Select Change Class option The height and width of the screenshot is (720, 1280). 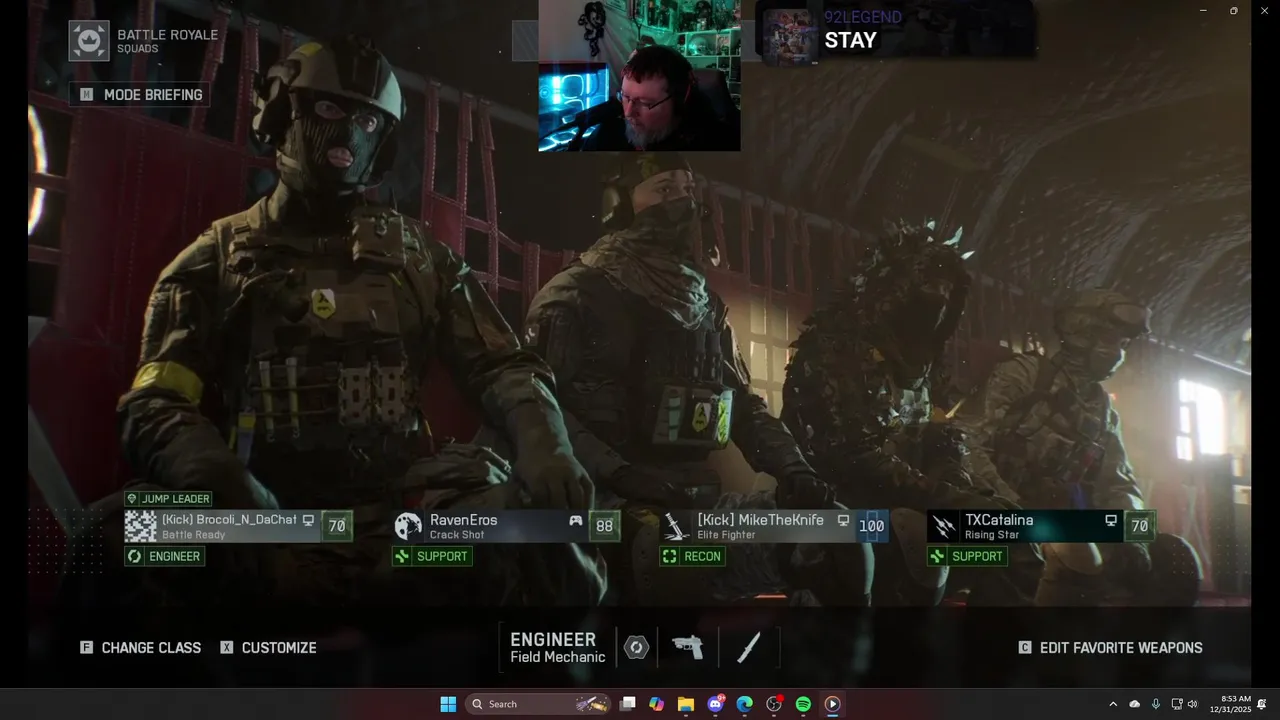(141, 648)
